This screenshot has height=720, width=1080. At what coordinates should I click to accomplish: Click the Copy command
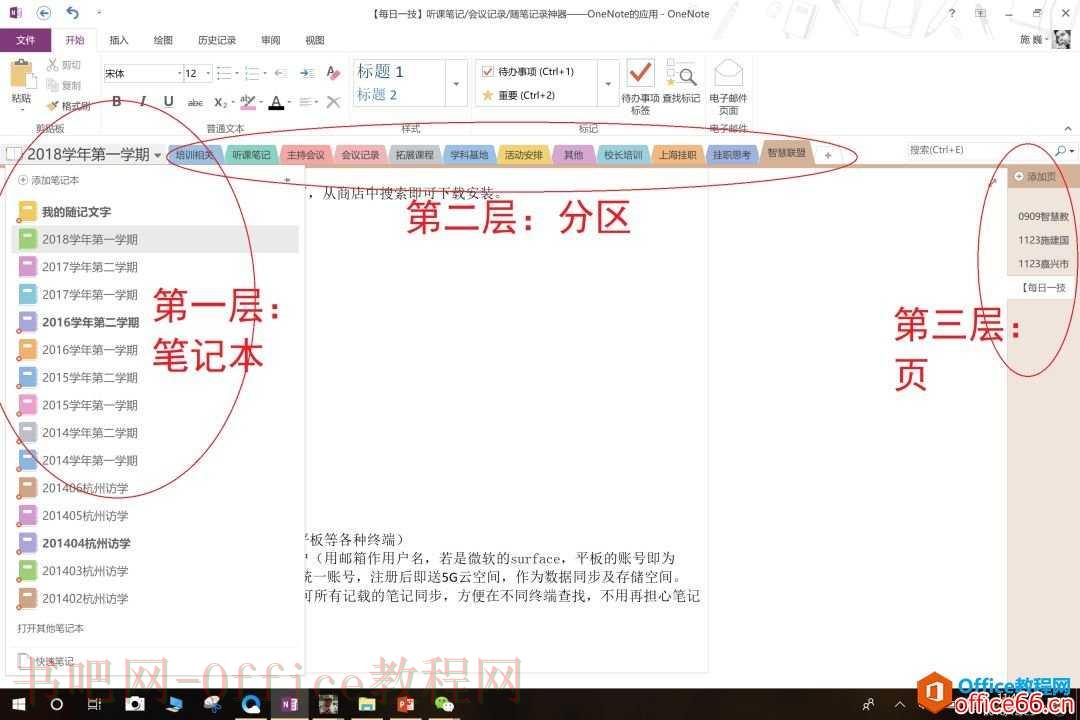point(63,85)
